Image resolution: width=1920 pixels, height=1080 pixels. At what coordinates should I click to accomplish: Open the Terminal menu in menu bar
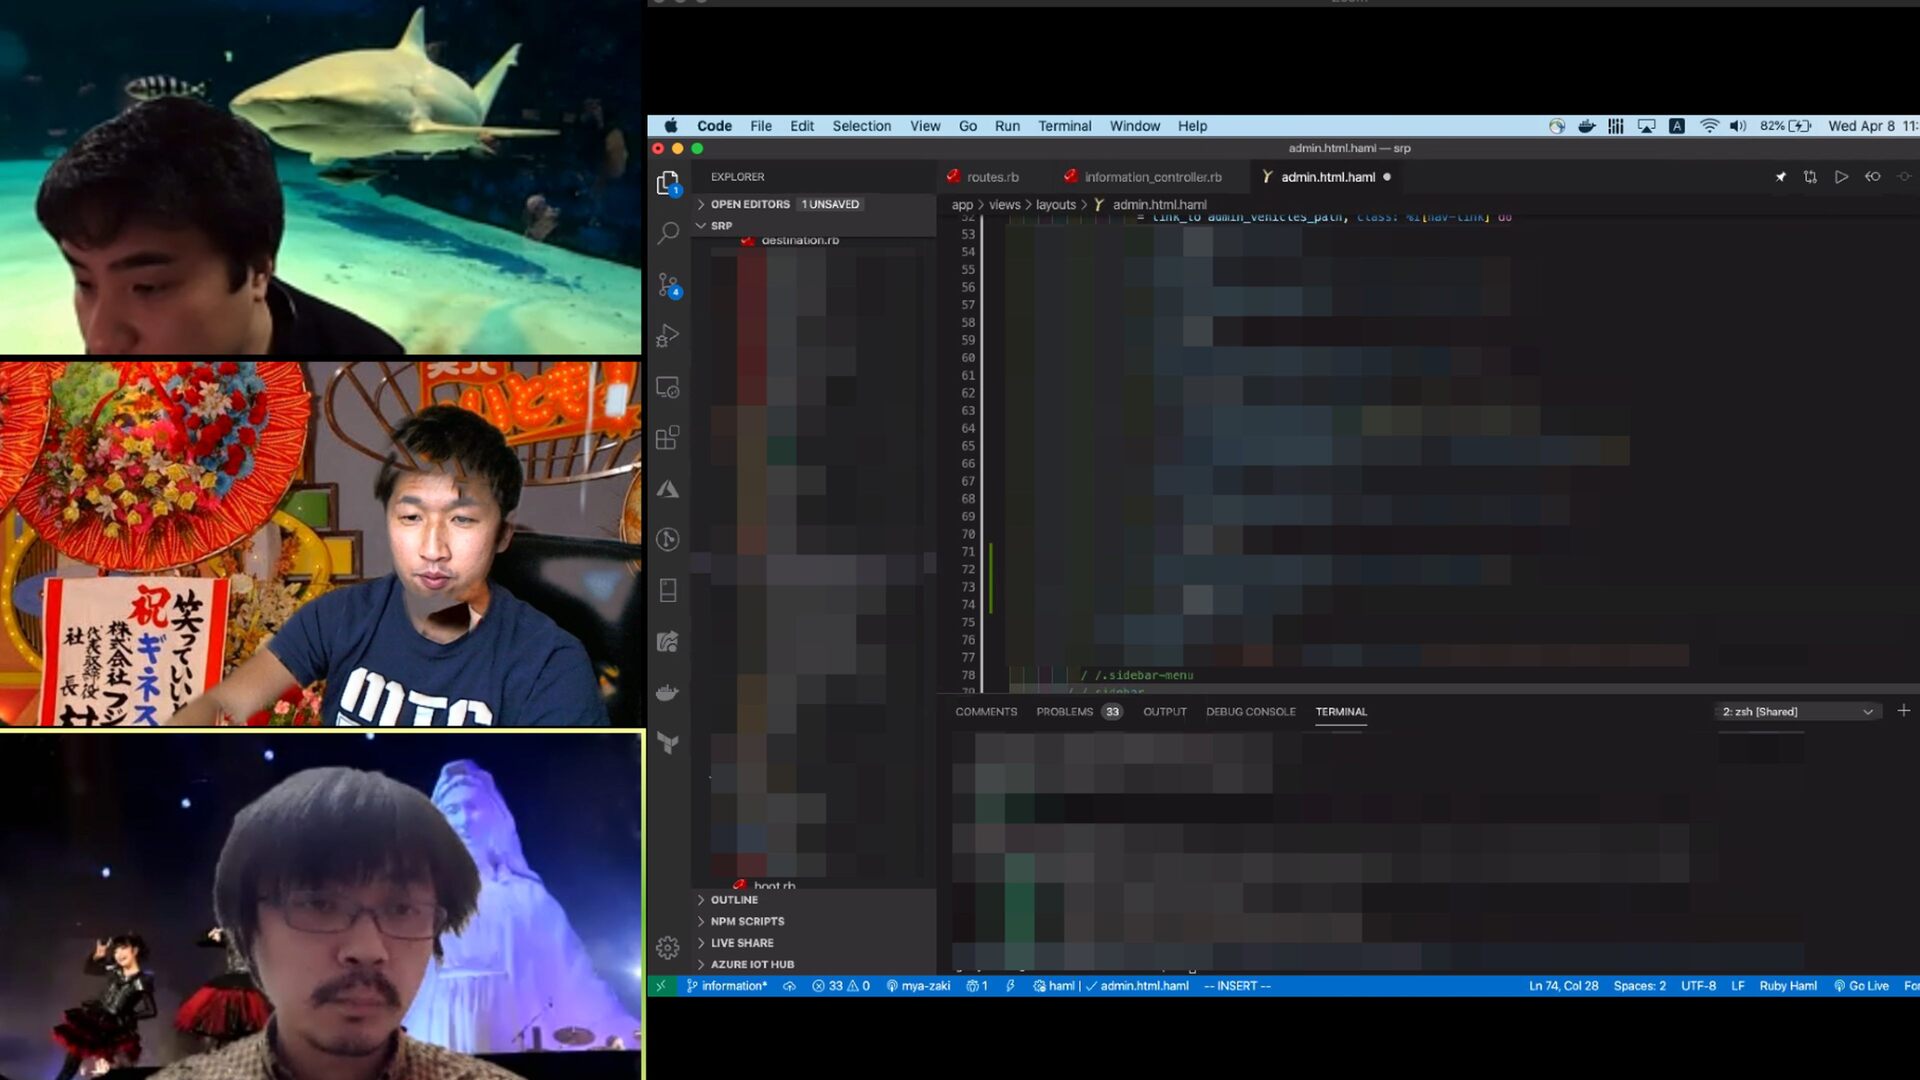pyautogui.click(x=1064, y=126)
